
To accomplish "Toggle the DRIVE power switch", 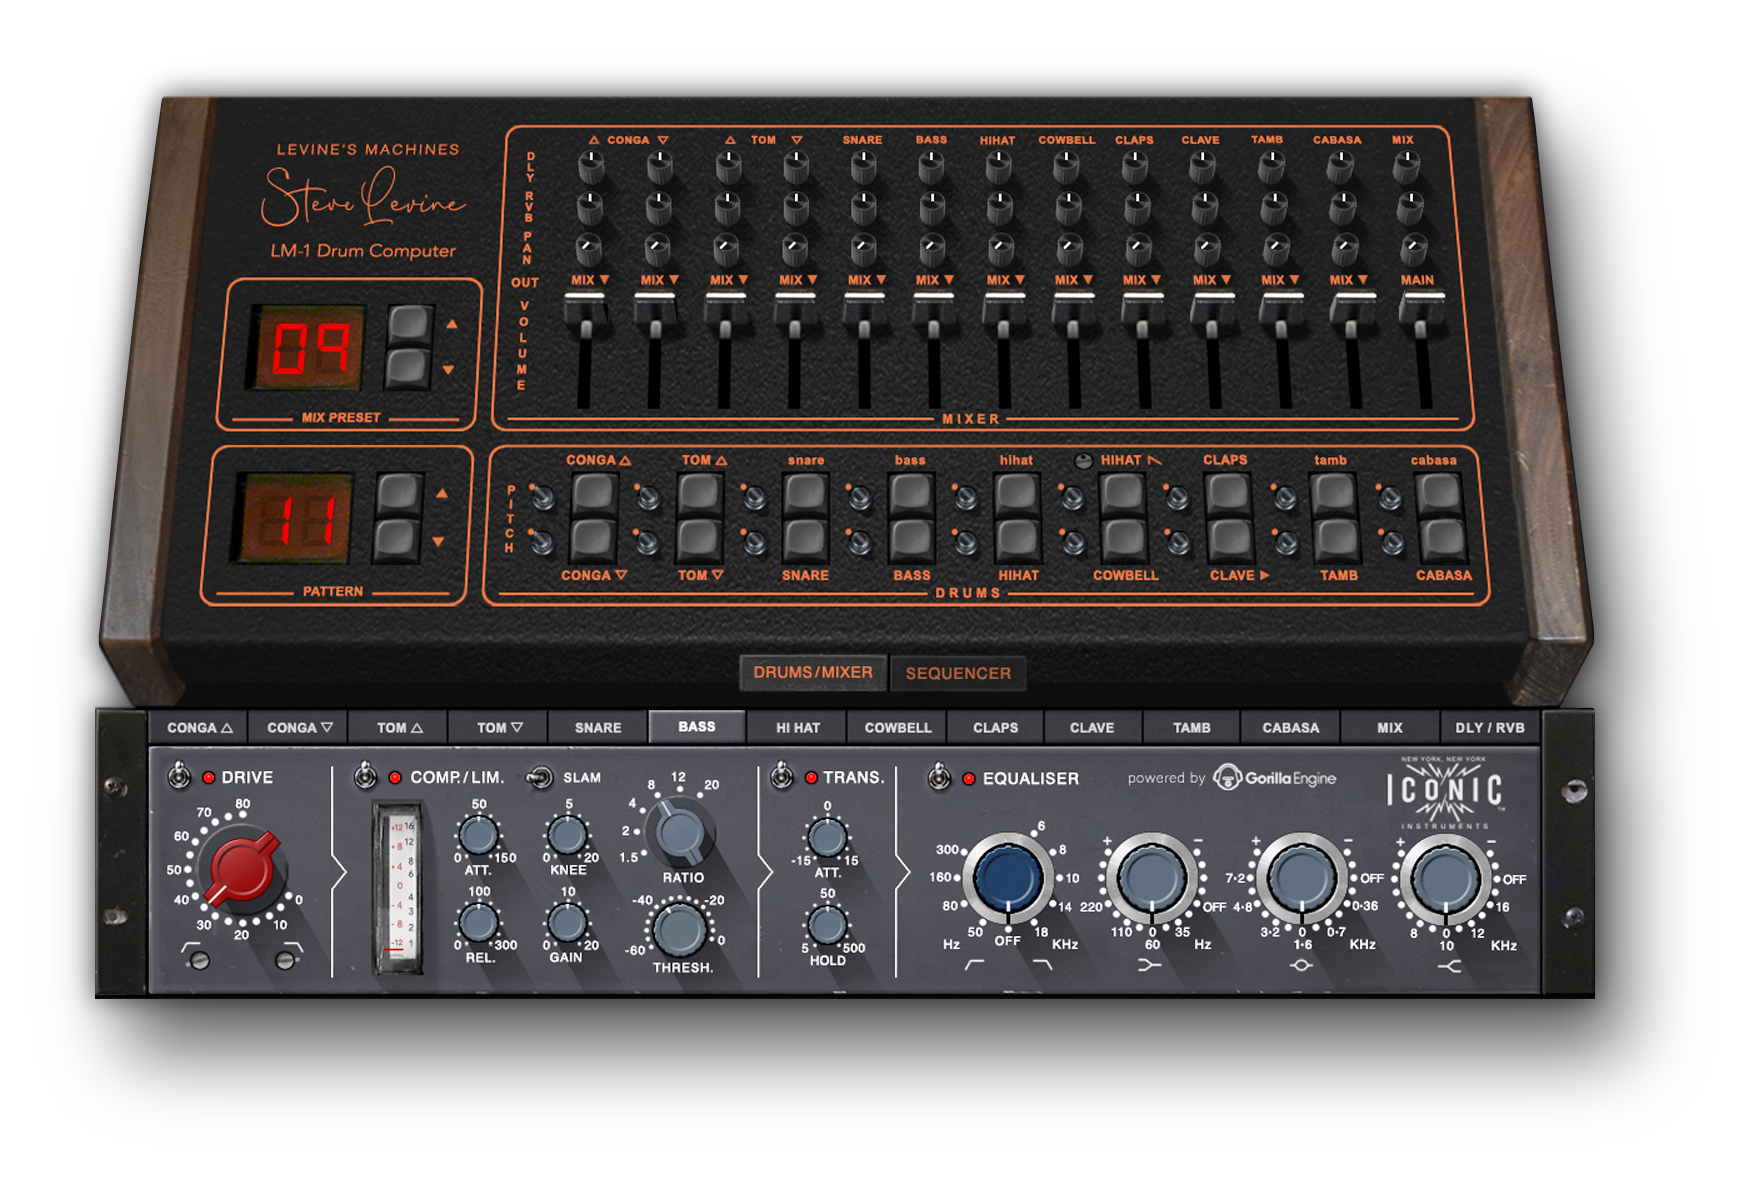I will (x=179, y=776).
